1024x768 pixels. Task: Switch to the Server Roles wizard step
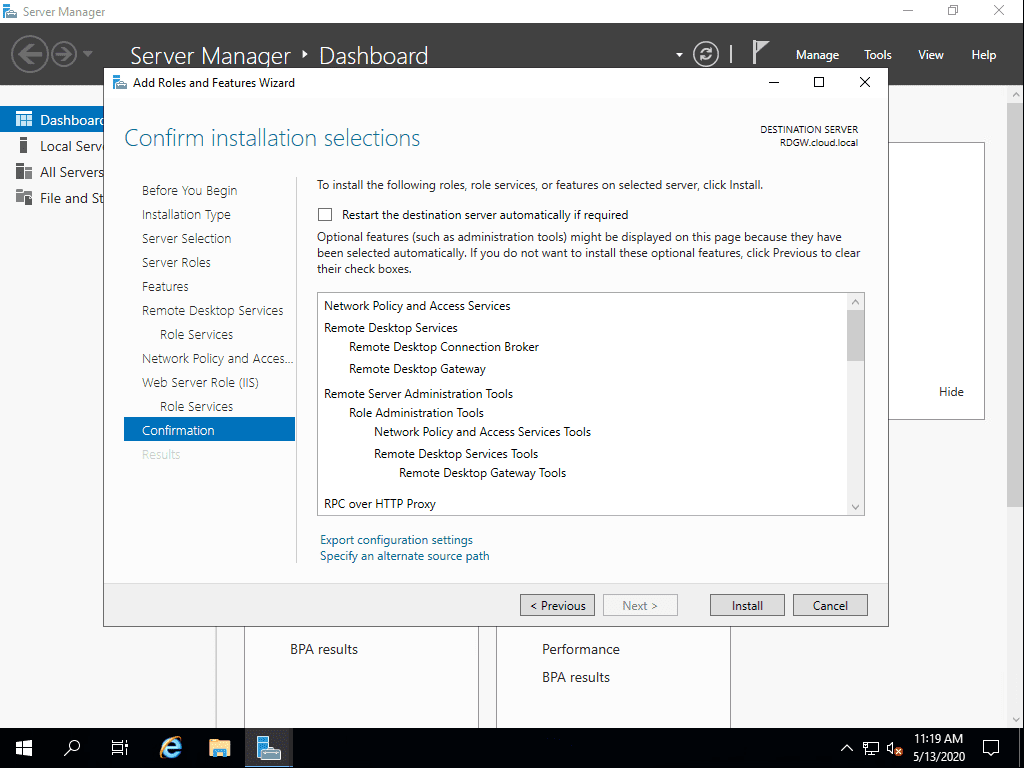coord(176,262)
